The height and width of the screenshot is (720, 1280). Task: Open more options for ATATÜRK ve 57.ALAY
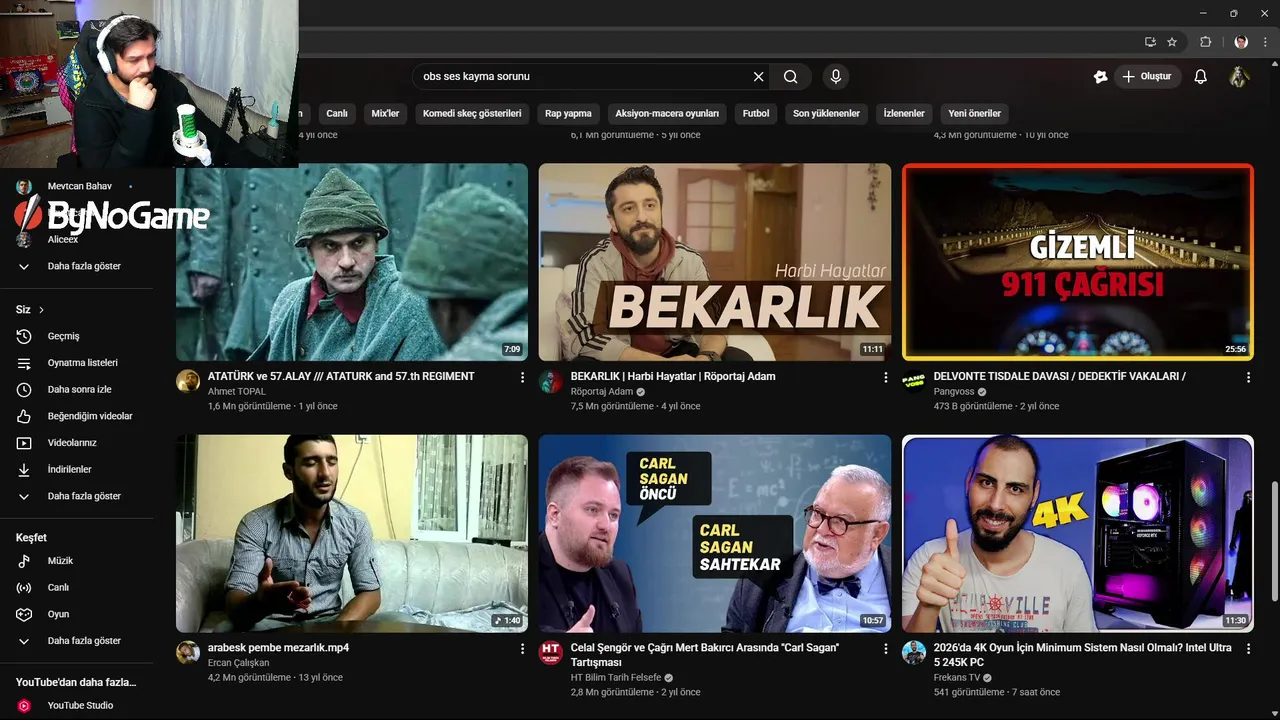pos(522,377)
